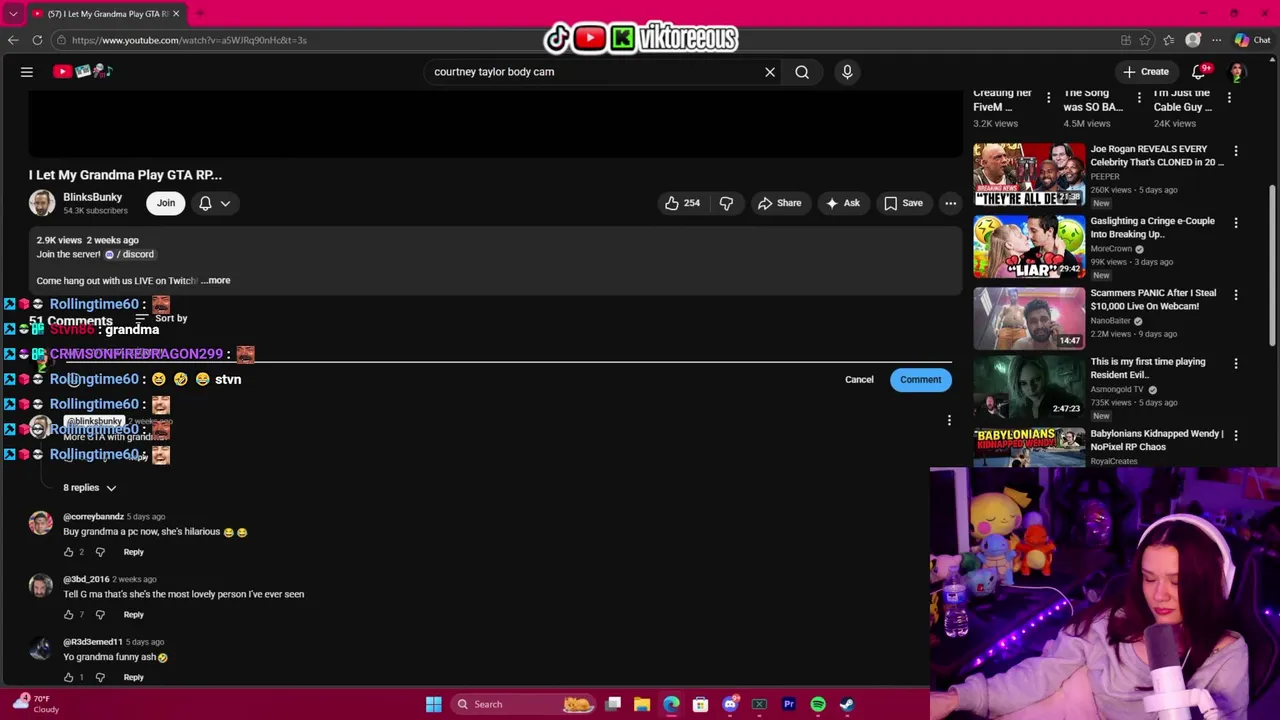Open Discord from the taskbar
Viewport: 1280px width, 720px height.
tap(730, 704)
